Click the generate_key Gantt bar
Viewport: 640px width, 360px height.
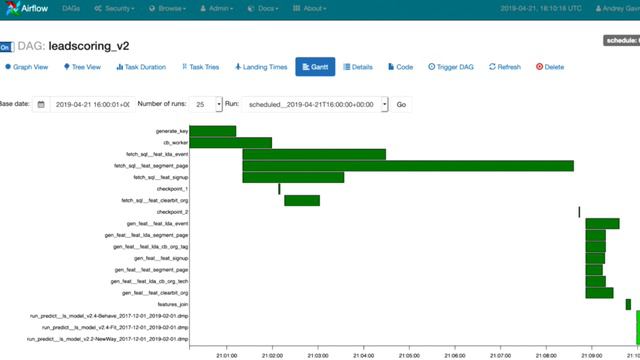213,131
